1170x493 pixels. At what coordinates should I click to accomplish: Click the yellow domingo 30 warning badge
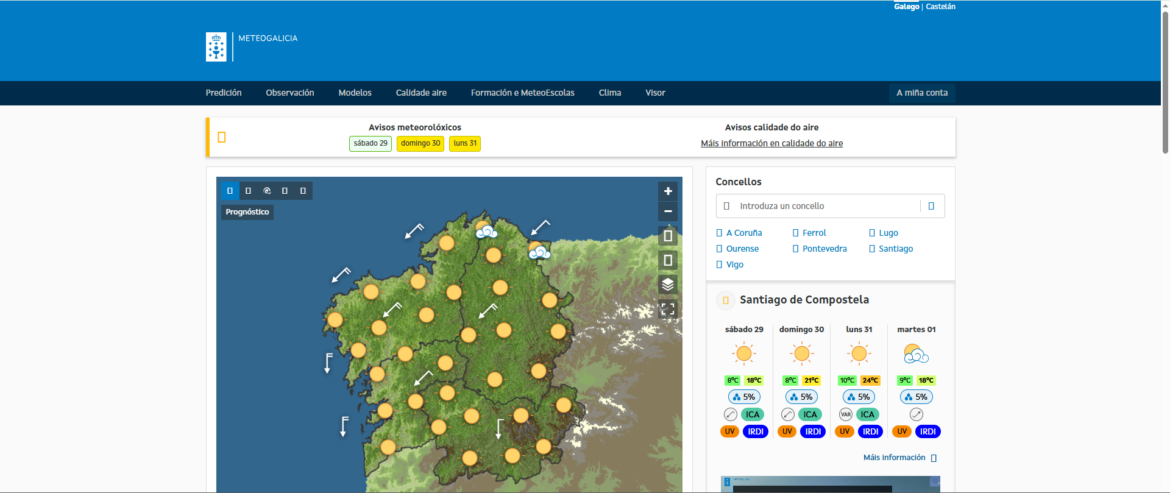click(420, 143)
